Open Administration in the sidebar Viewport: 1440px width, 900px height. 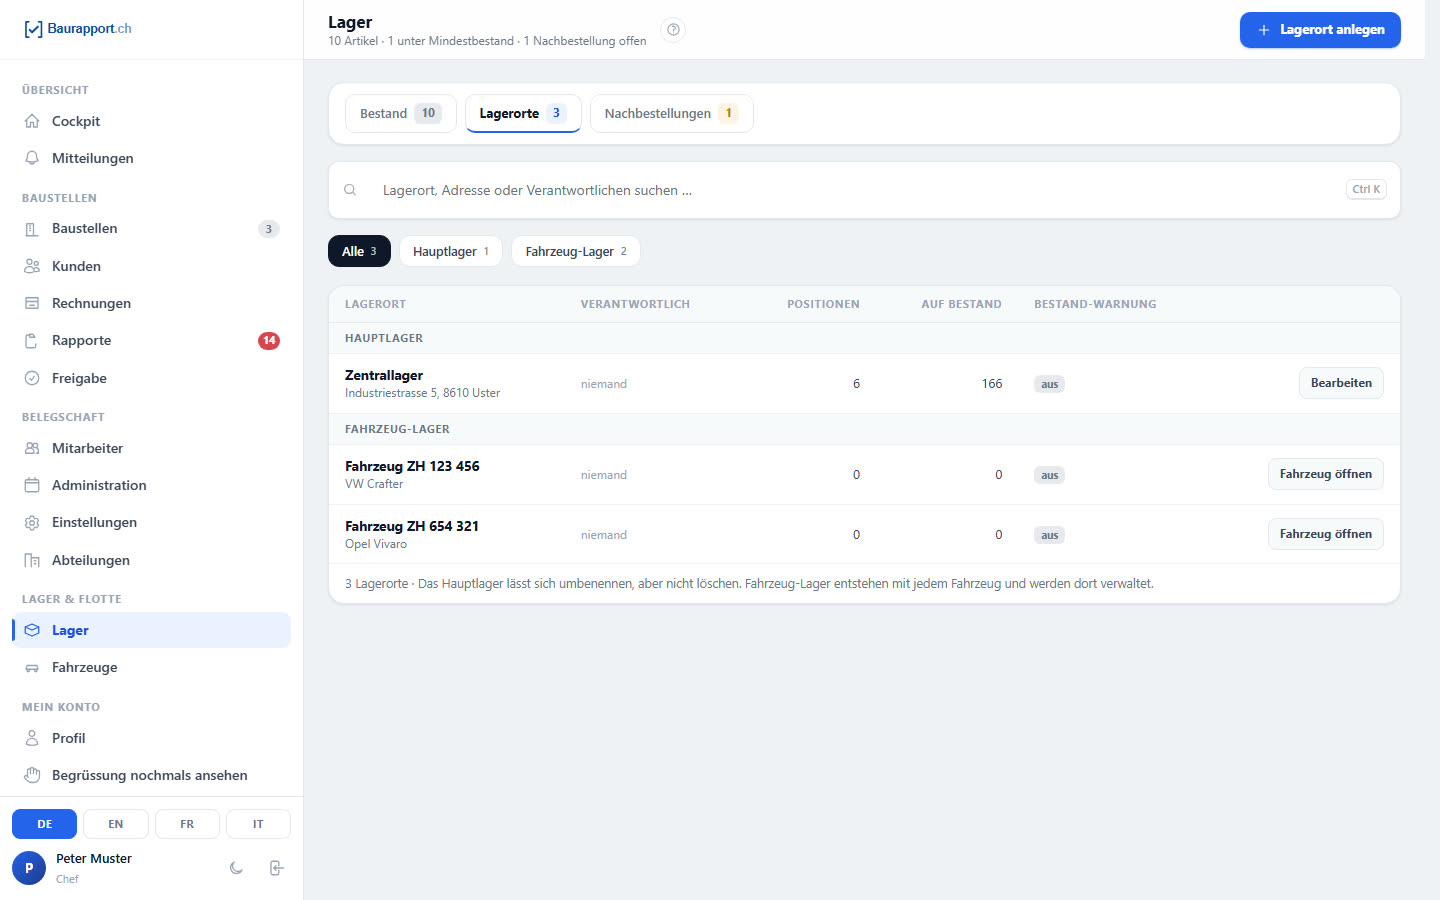tap(151, 485)
